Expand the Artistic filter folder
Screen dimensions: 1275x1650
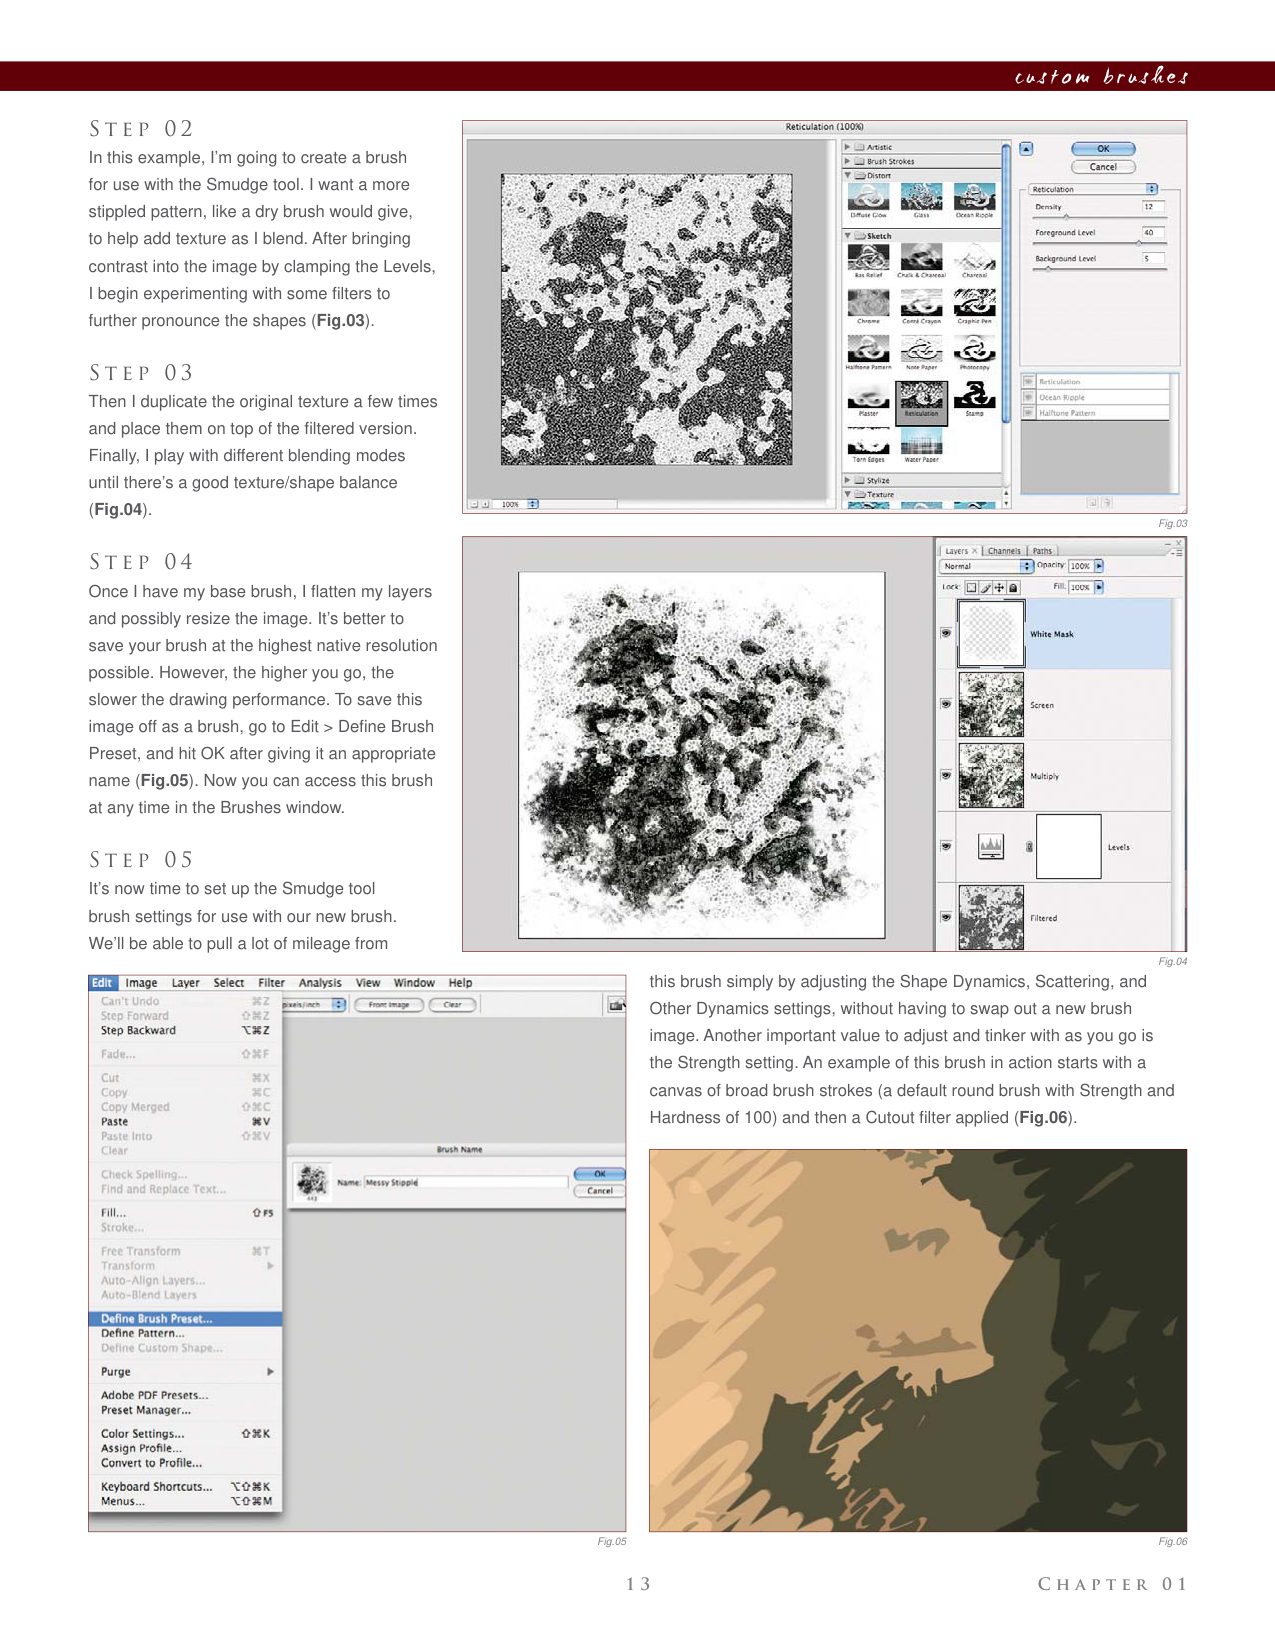(x=848, y=147)
